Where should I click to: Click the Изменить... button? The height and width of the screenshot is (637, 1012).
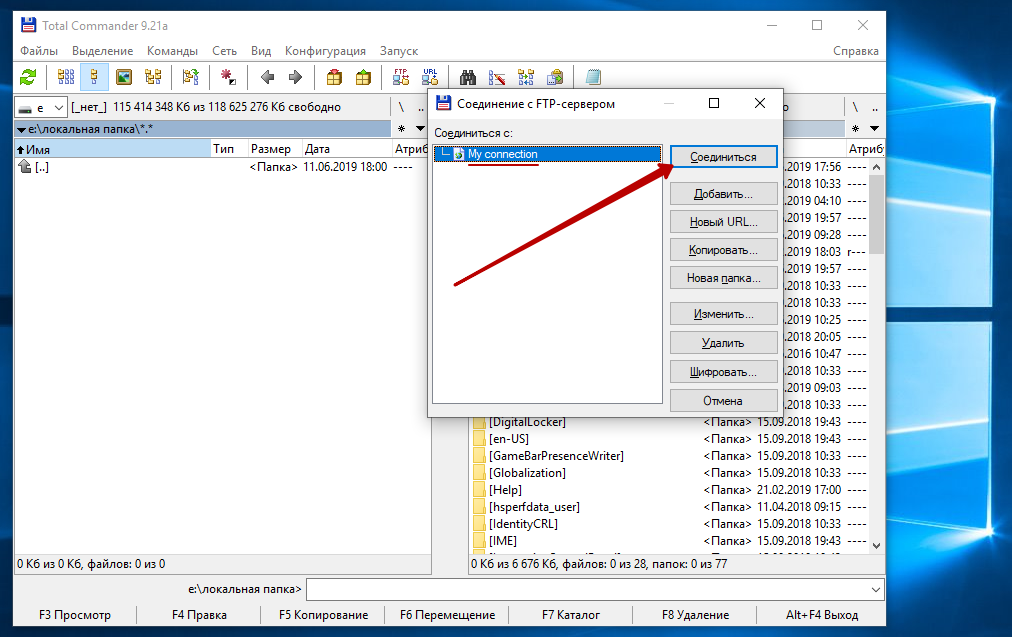[x=724, y=314]
